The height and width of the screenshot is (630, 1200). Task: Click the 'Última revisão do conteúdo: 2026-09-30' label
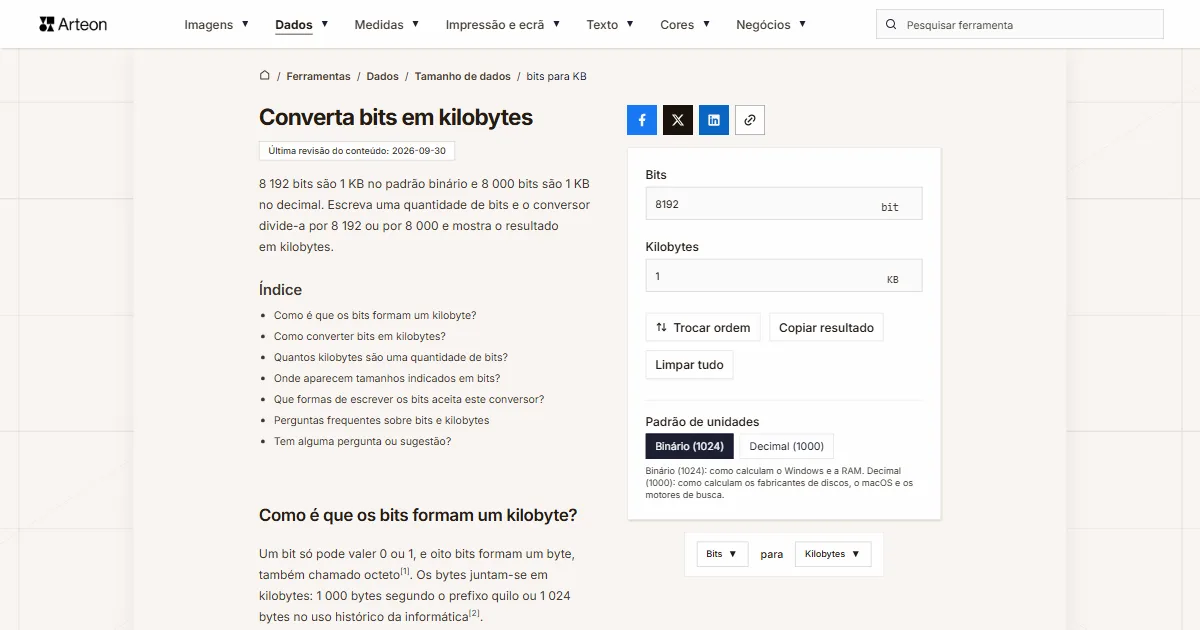coord(357,151)
